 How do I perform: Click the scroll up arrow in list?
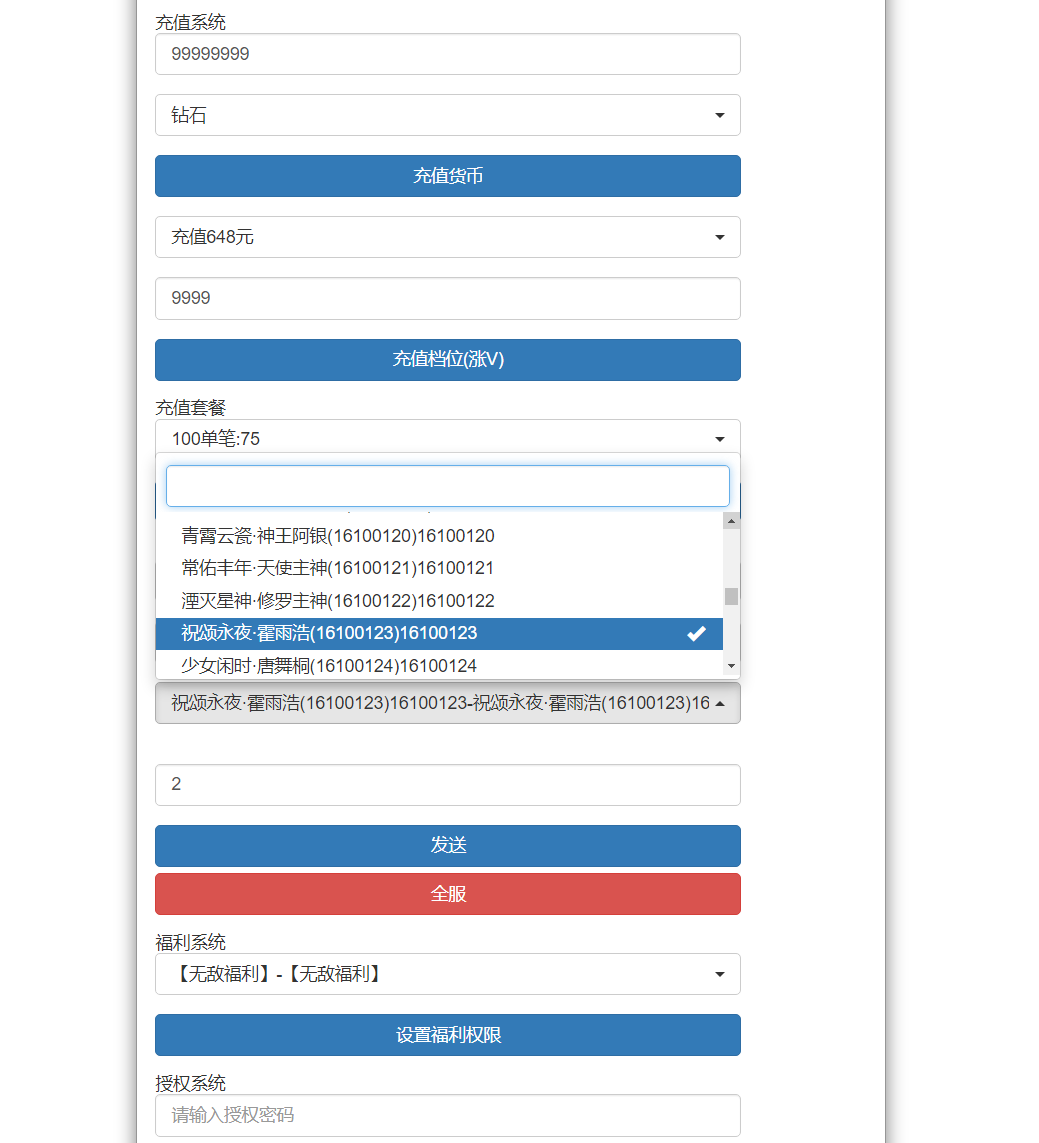click(731, 521)
